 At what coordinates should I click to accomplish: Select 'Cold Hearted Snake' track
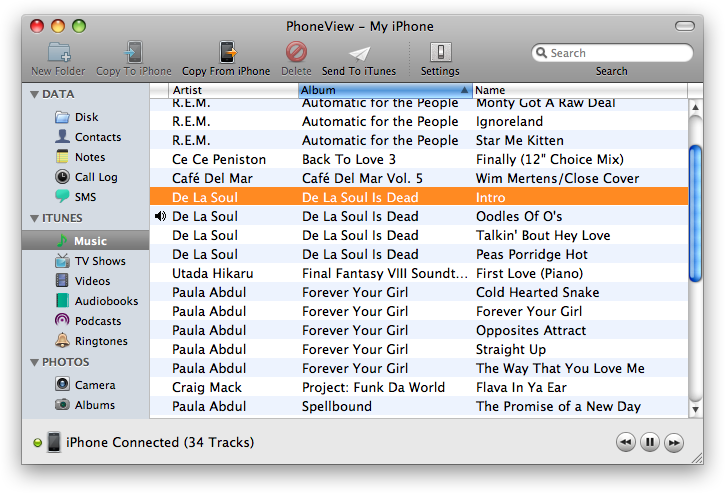tap(419, 292)
